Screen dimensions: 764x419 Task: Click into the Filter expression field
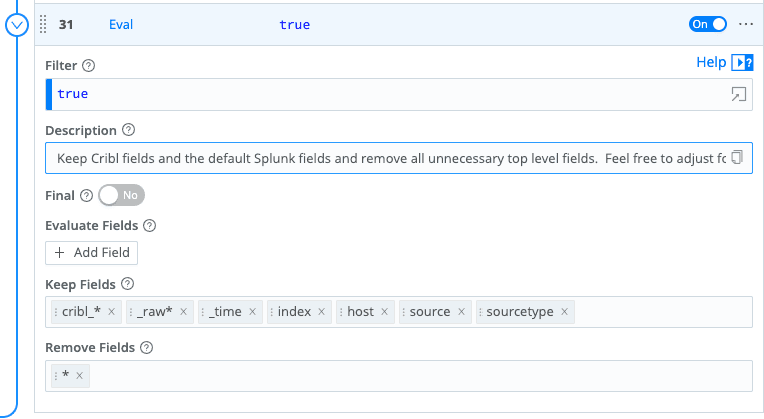coord(380,94)
